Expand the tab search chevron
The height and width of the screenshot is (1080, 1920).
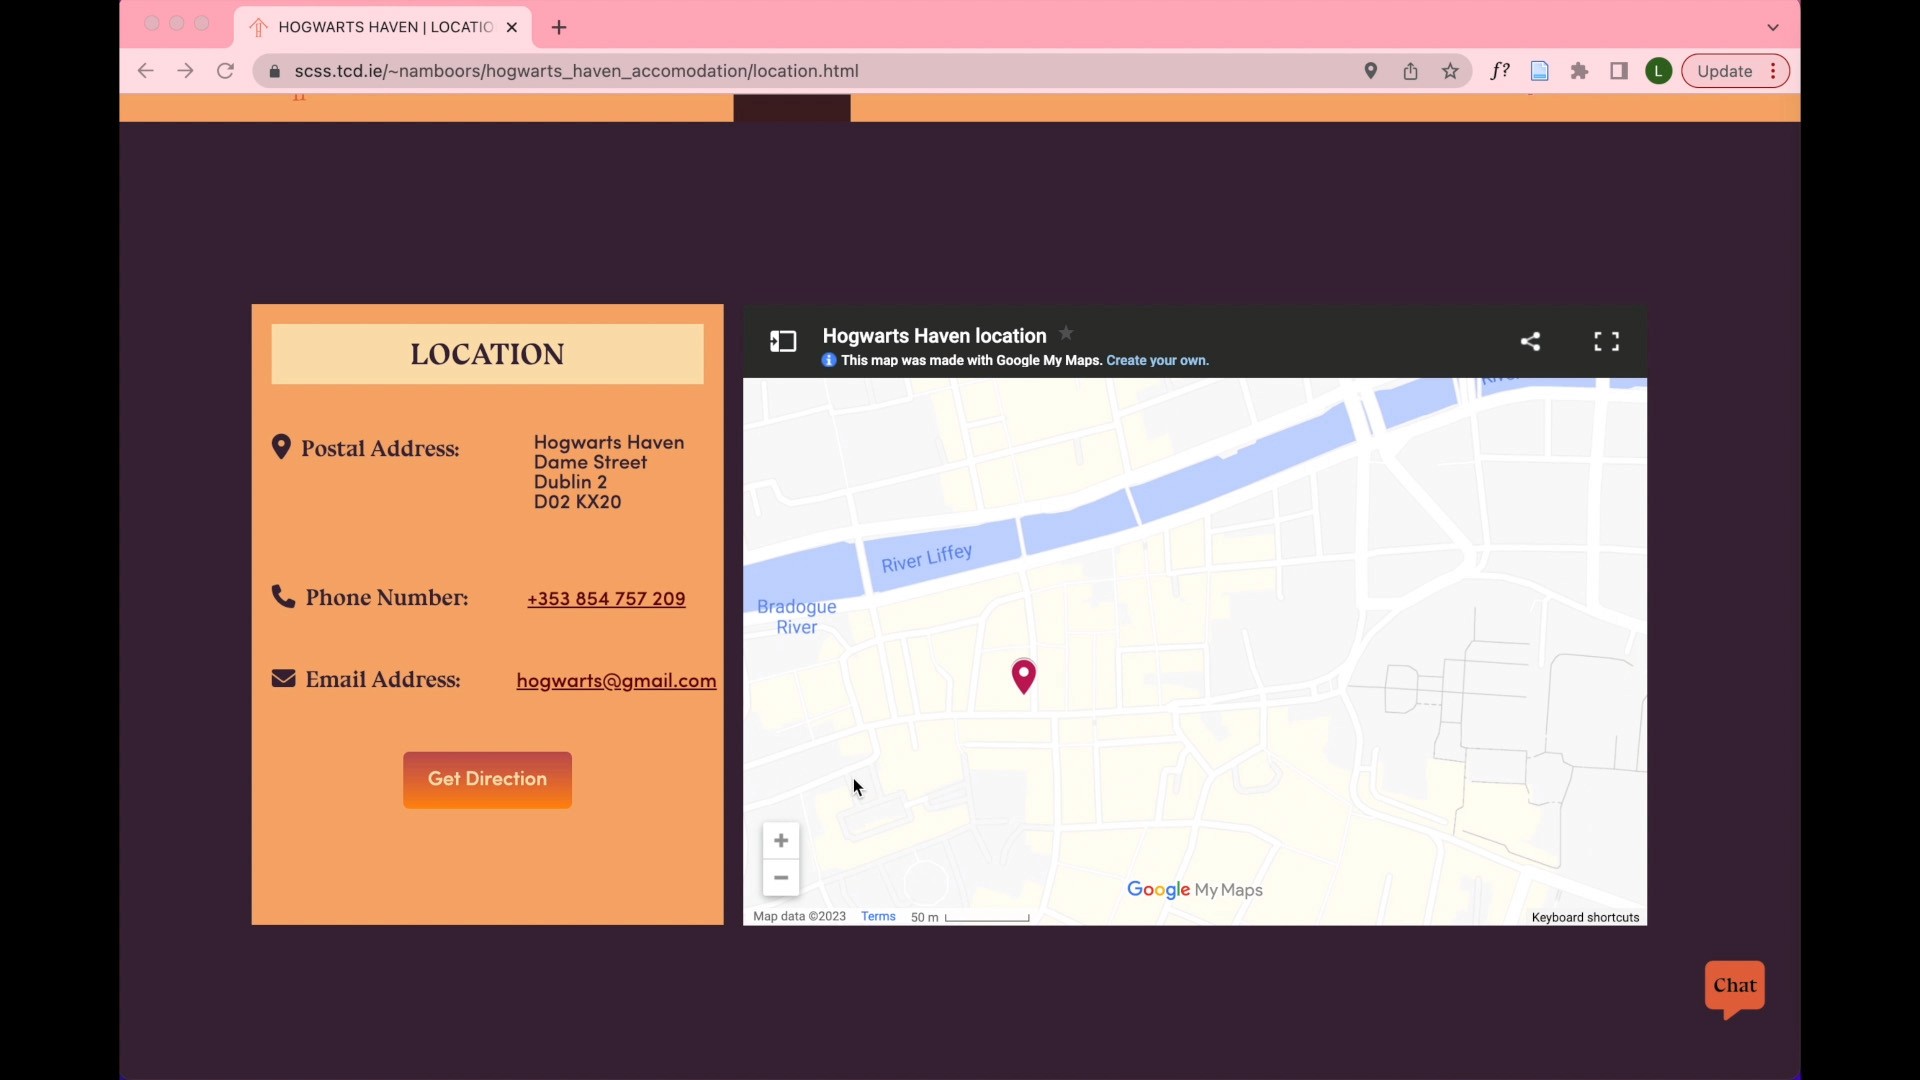(1773, 27)
